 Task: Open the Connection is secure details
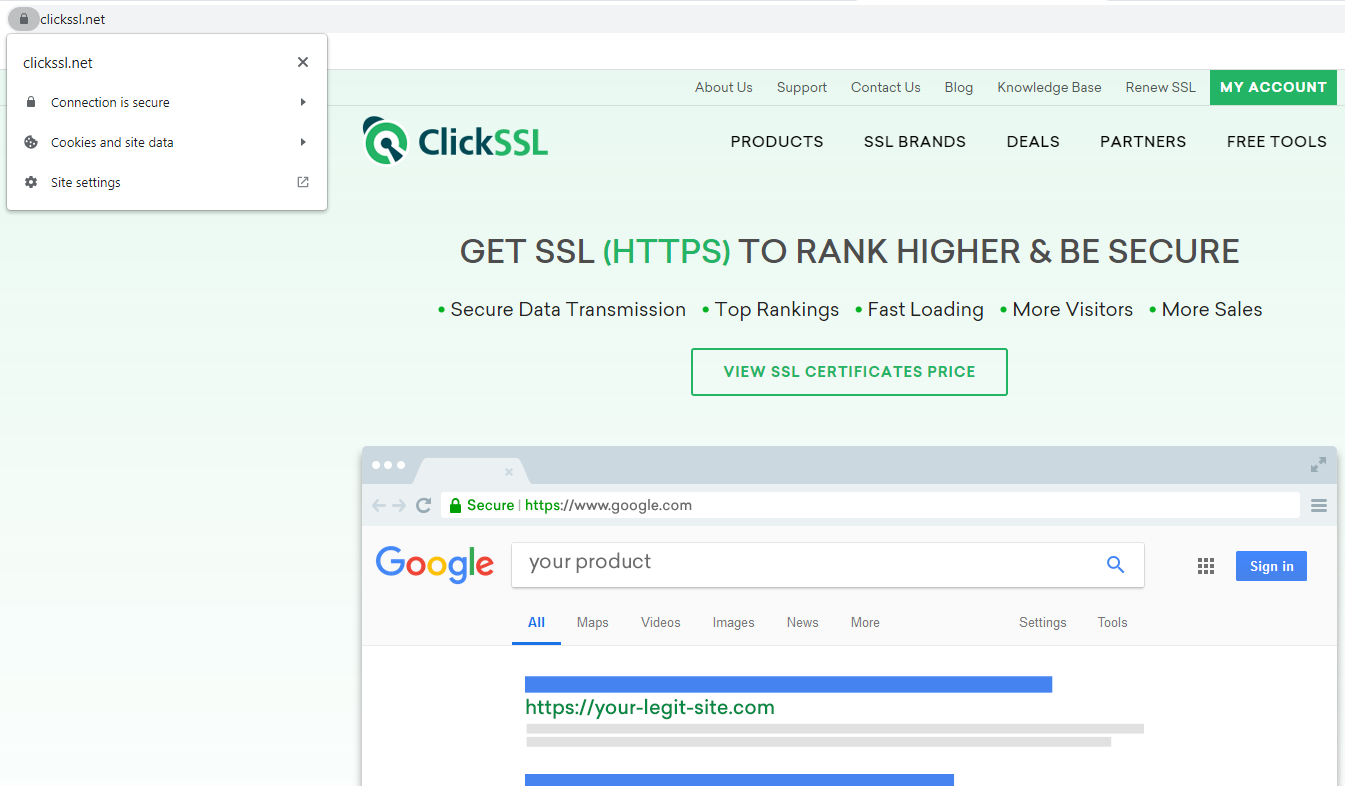167,102
